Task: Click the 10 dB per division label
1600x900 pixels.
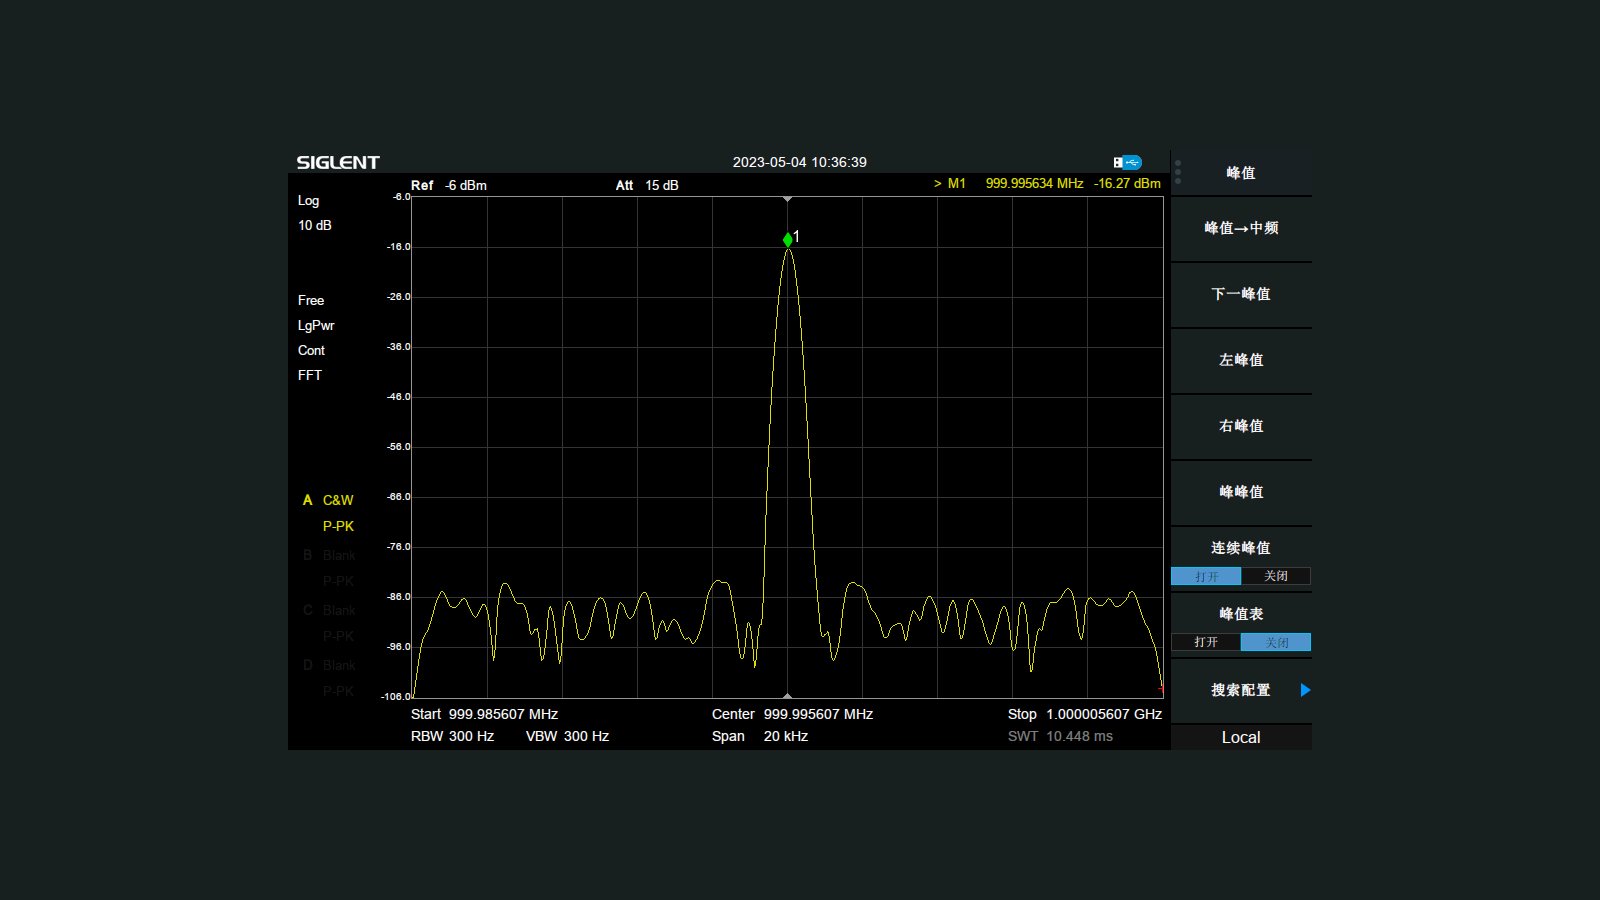Action: pos(314,225)
